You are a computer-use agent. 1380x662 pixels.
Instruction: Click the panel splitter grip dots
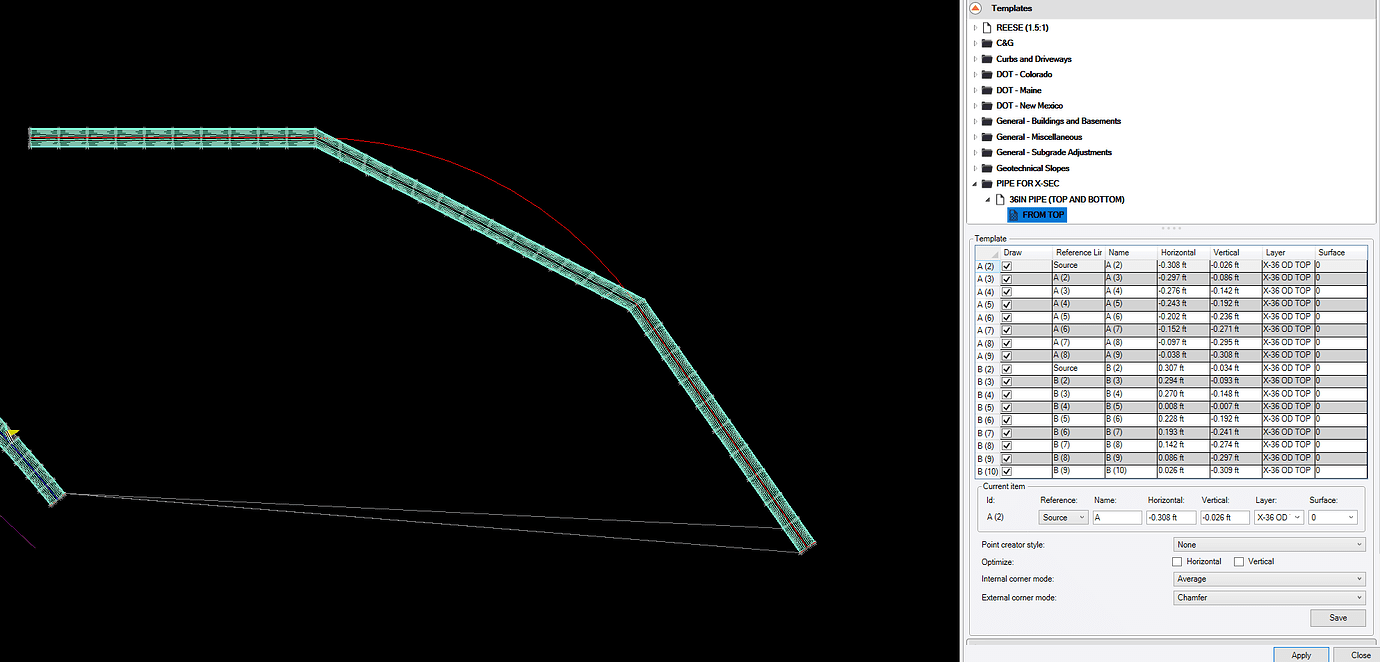pos(1171,228)
